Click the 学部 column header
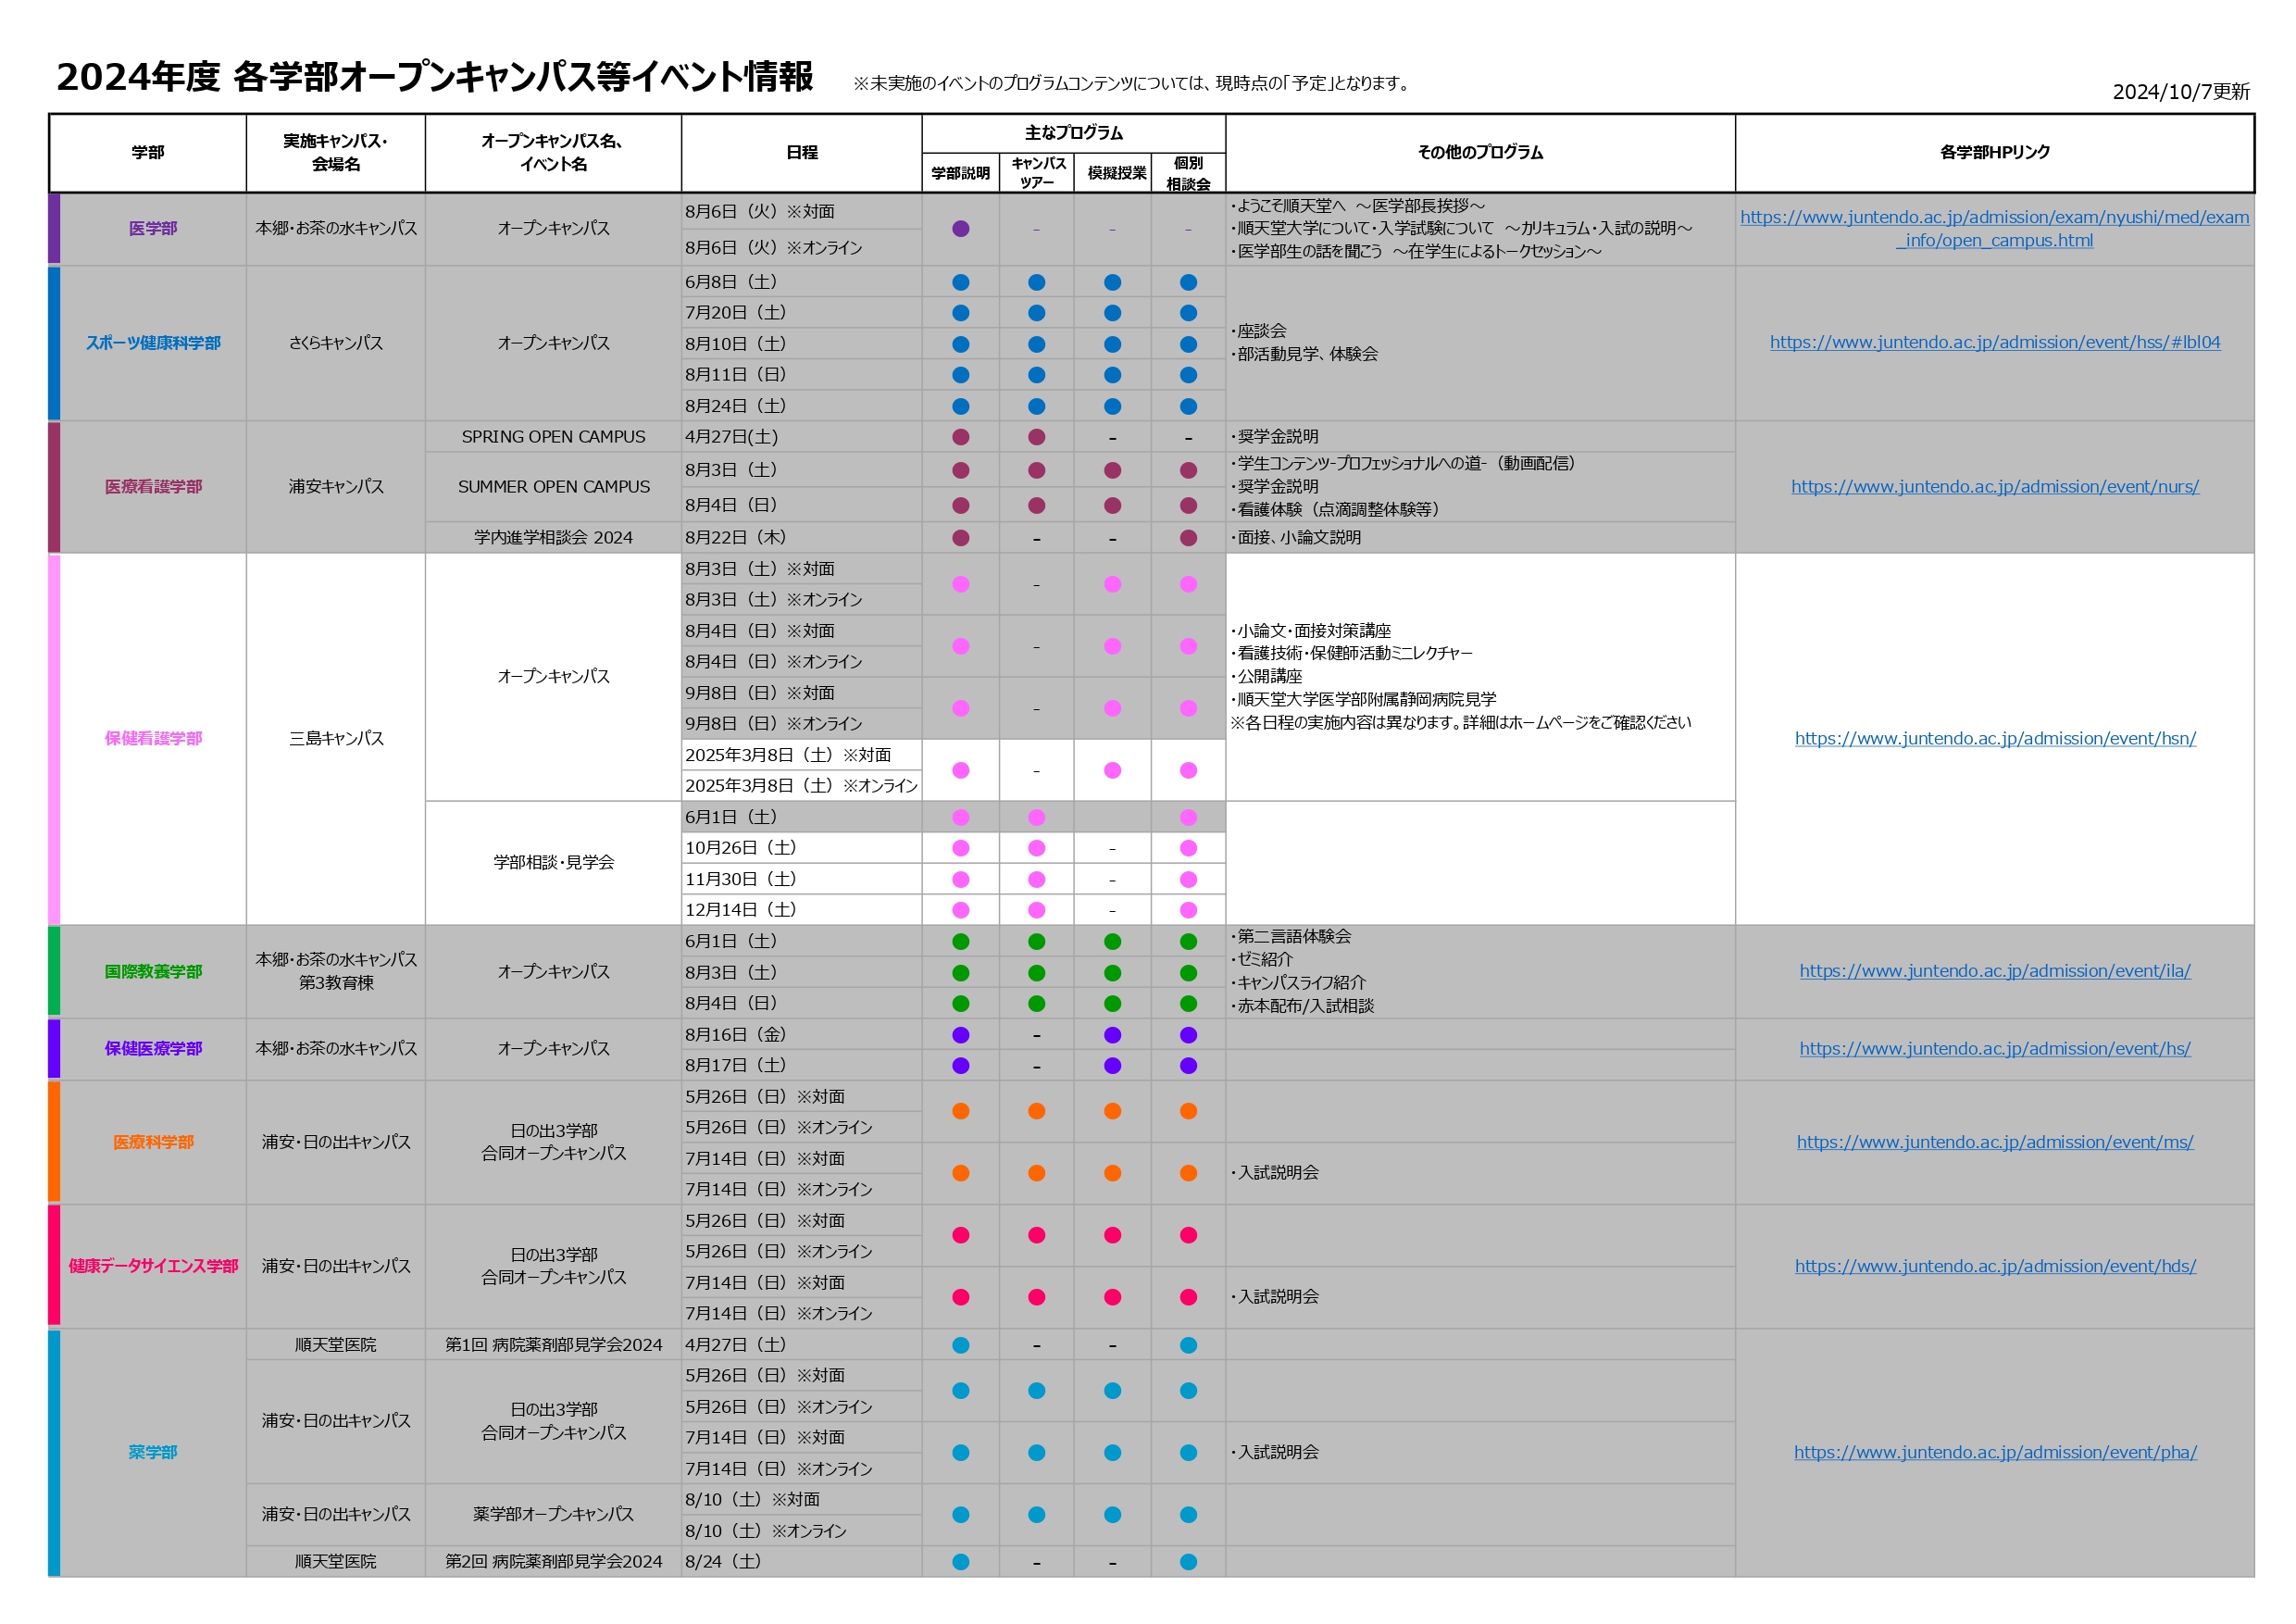Screen dimensions: 2296x1624 pyautogui.click(x=148, y=153)
